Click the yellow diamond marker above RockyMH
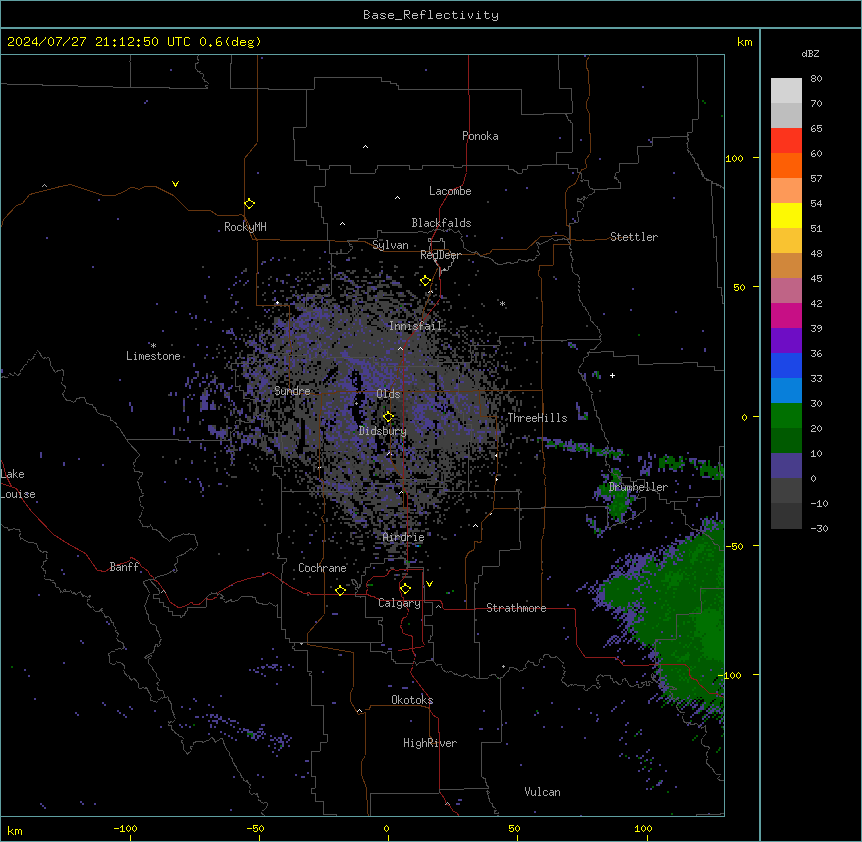Image resolution: width=862 pixels, height=842 pixels. [x=249, y=203]
